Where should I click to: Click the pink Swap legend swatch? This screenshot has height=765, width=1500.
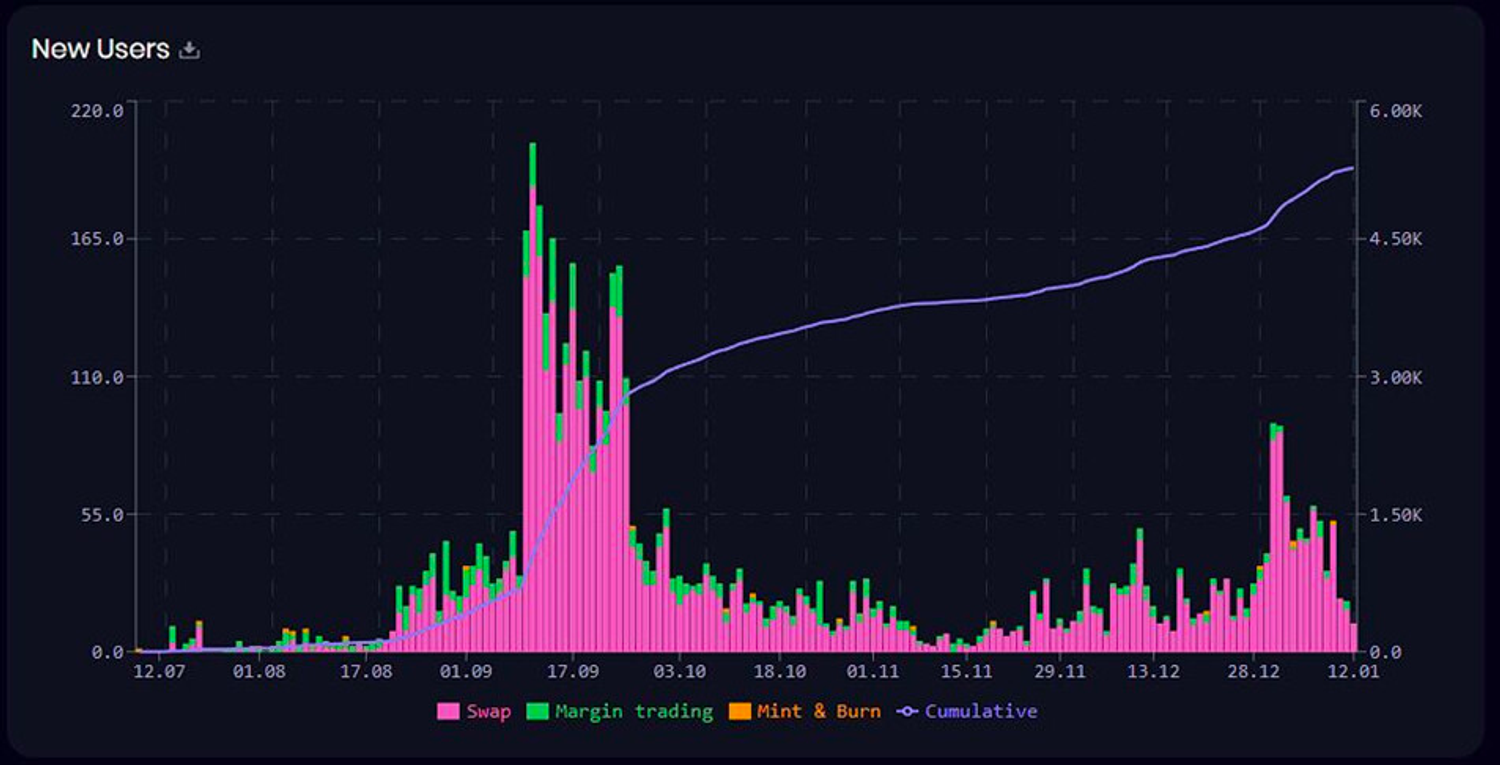coord(449,712)
